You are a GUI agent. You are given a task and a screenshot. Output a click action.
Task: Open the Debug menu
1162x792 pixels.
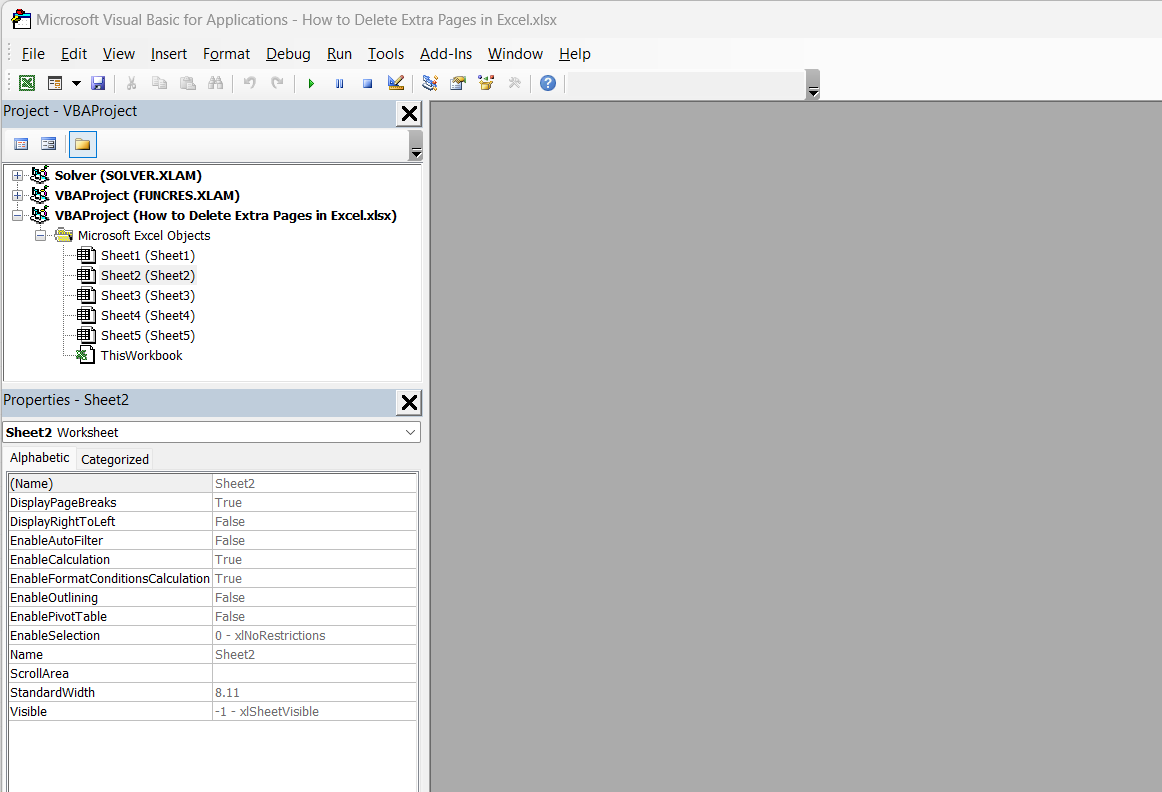point(288,54)
